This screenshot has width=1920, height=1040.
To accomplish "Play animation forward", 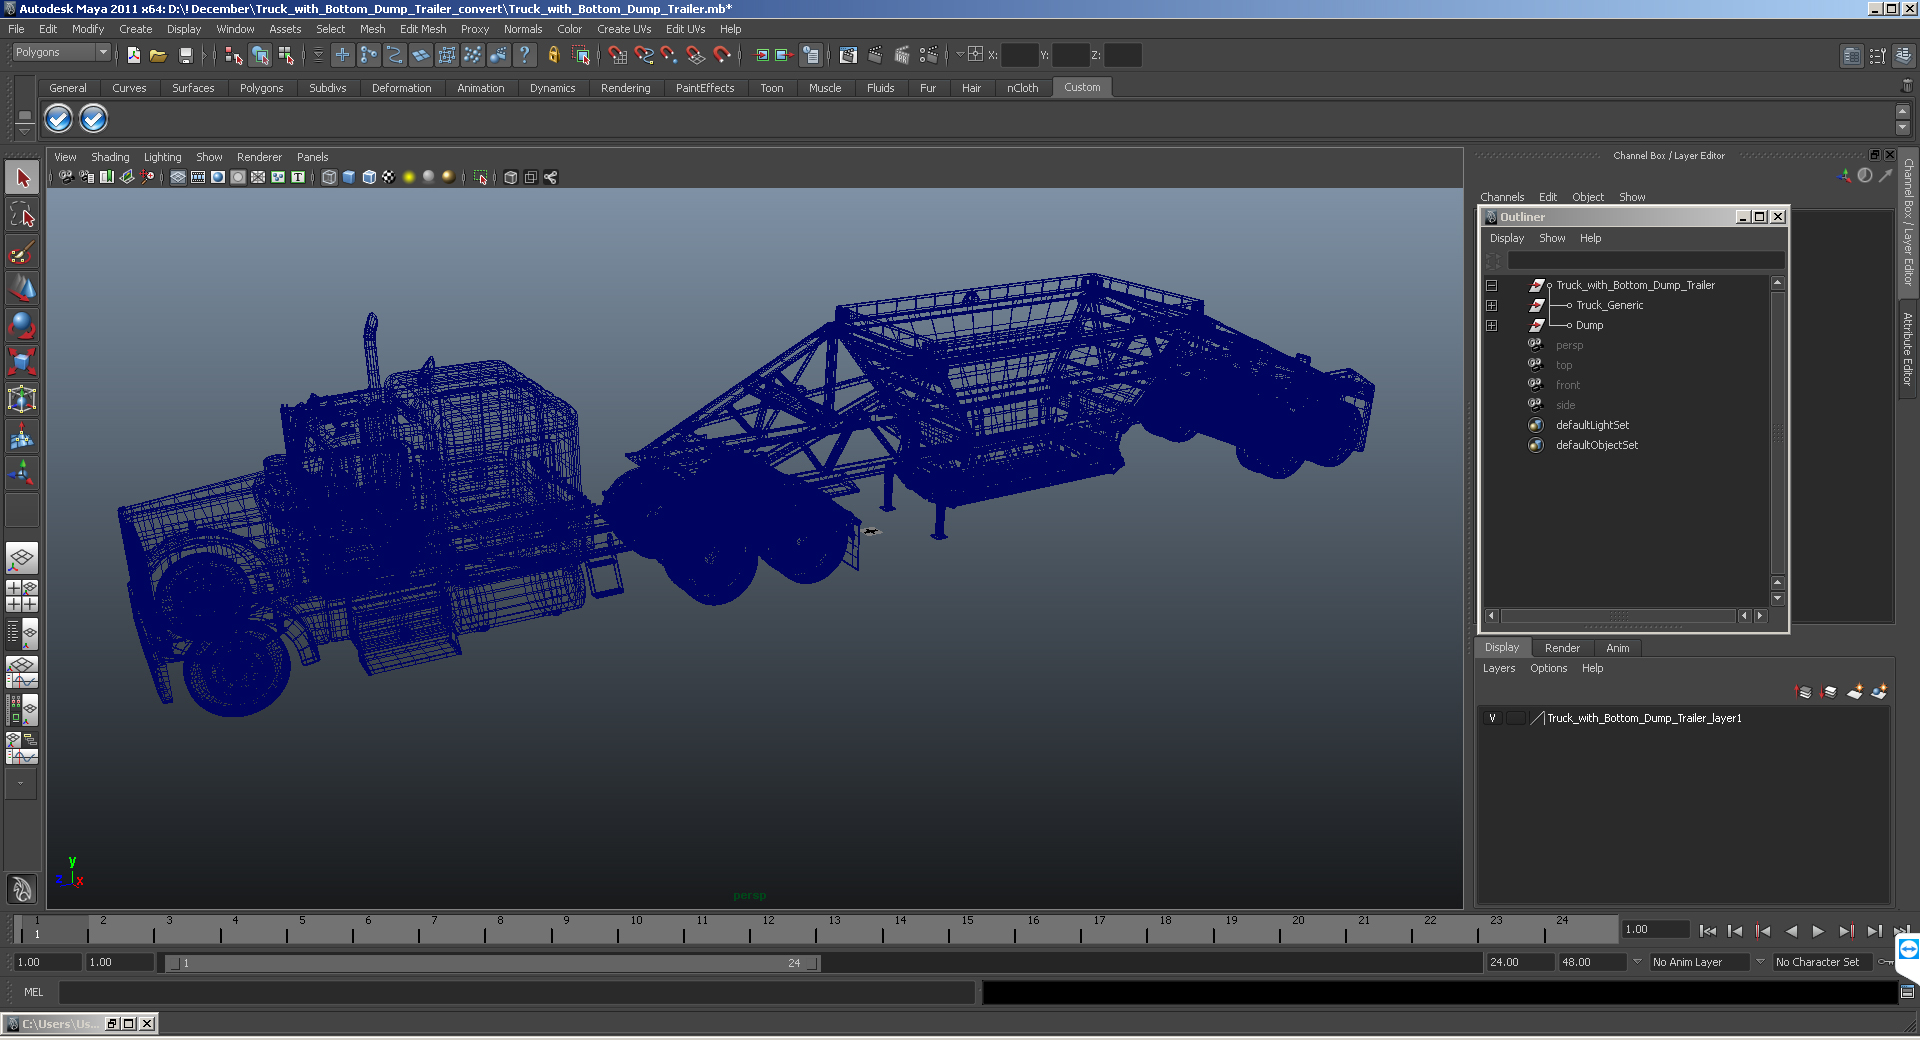I will 1818,931.
